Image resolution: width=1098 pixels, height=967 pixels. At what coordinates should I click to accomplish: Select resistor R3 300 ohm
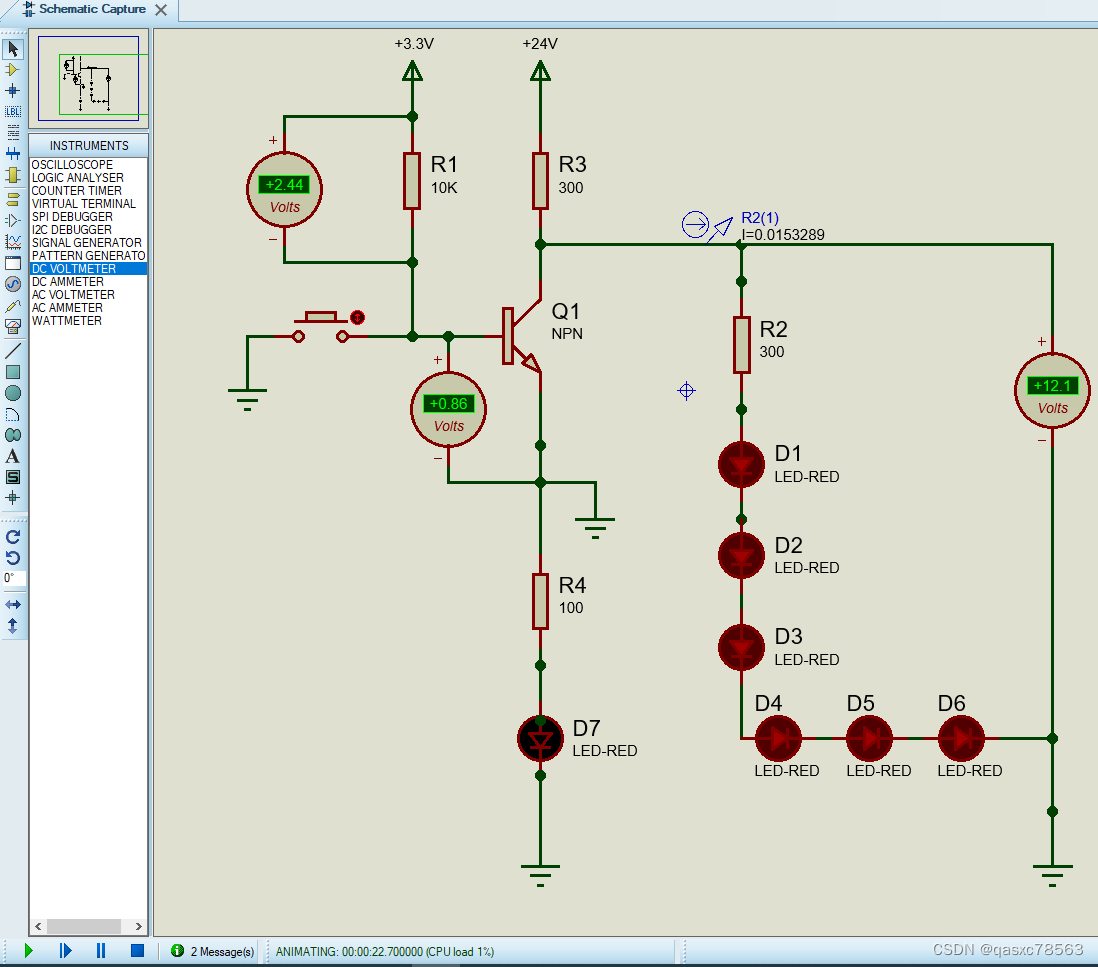540,181
